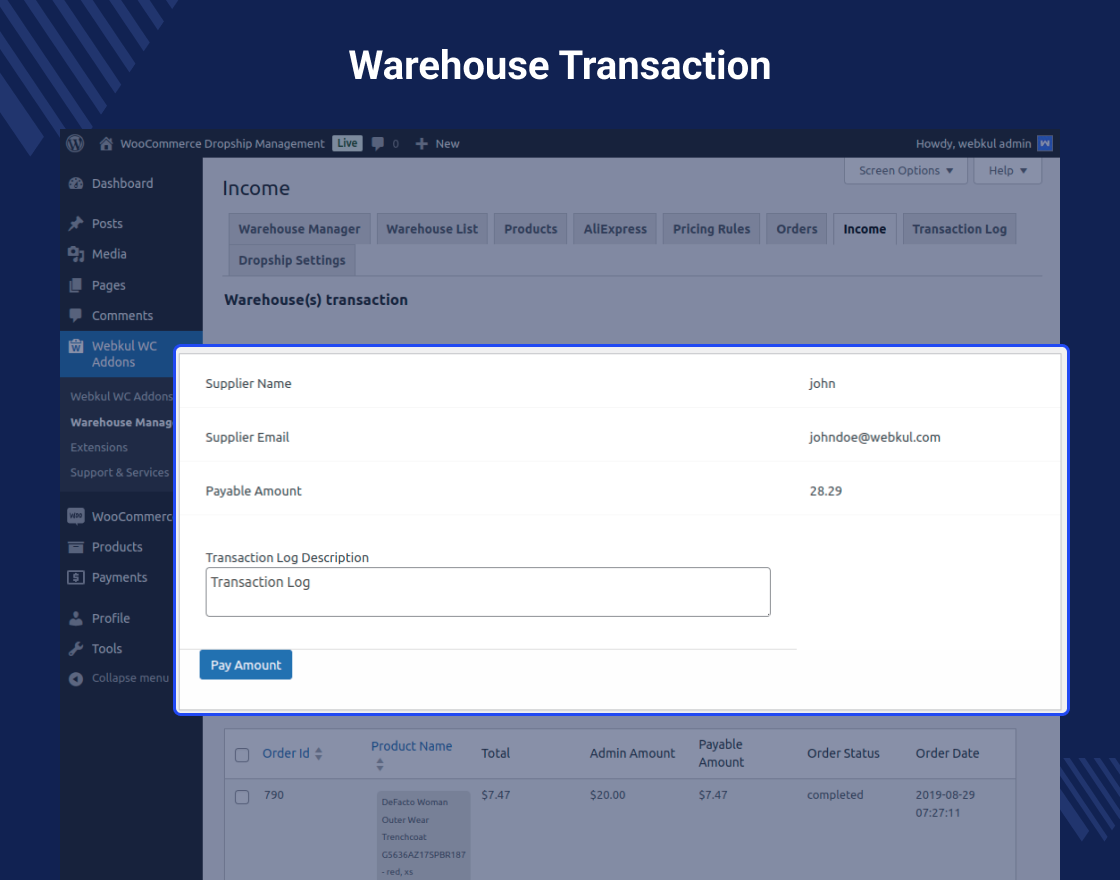Click the Profile user icon in the sidebar
Image resolution: width=1120 pixels, height=880 pixels.
coord(77,617)
